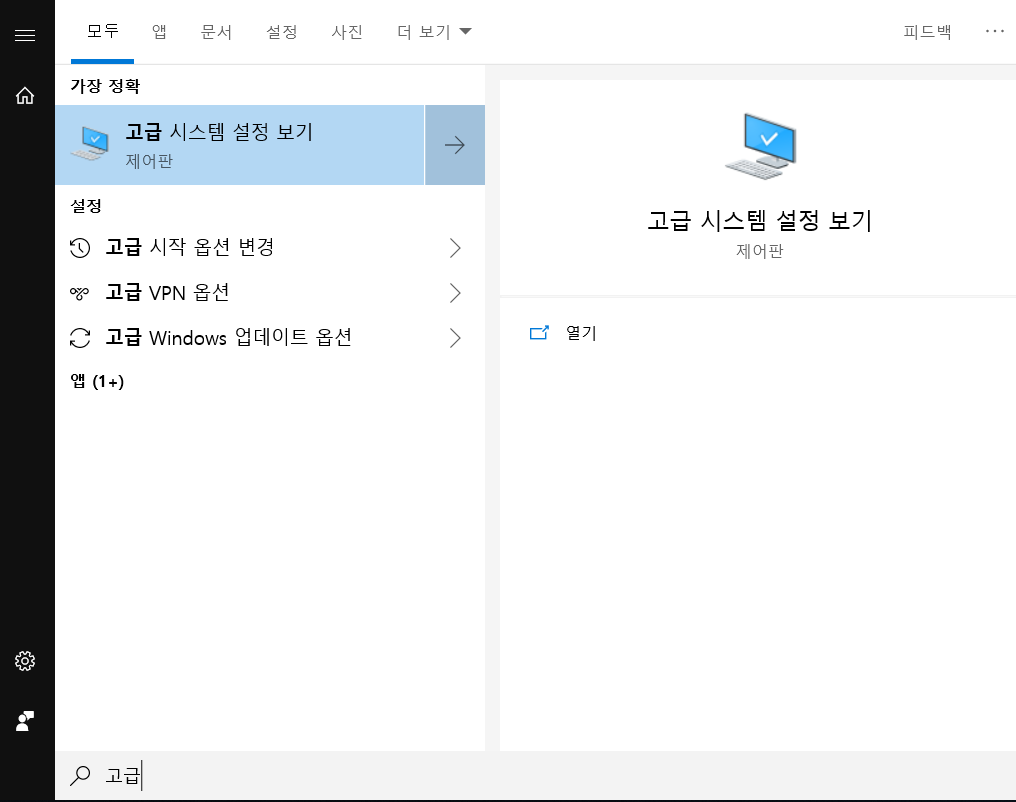Click the 설정 section heading in results

[86, 205]
